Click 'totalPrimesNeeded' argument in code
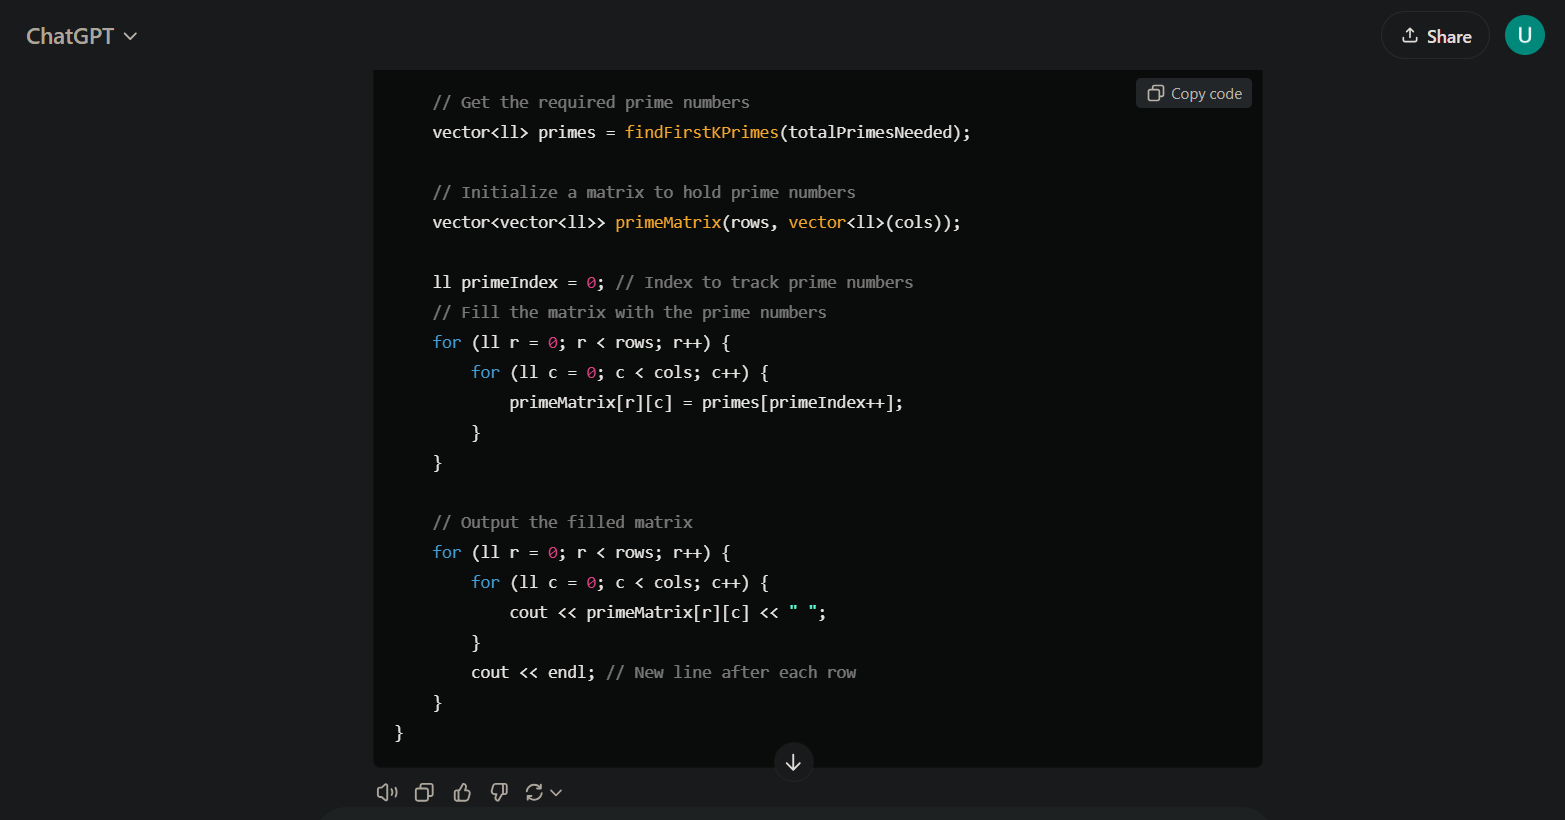Image resolution: width=1565 pixels, height=820 pixels. (870, 132)
